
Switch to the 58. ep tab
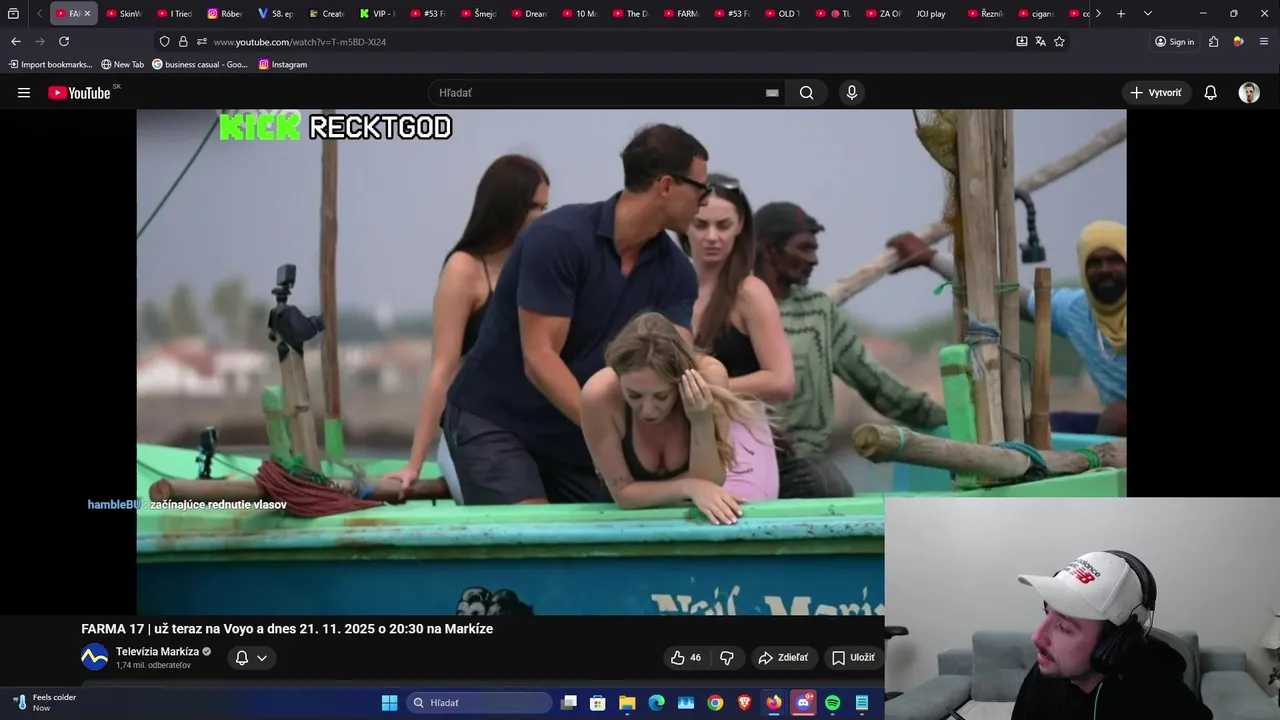[x=276, y=14]
